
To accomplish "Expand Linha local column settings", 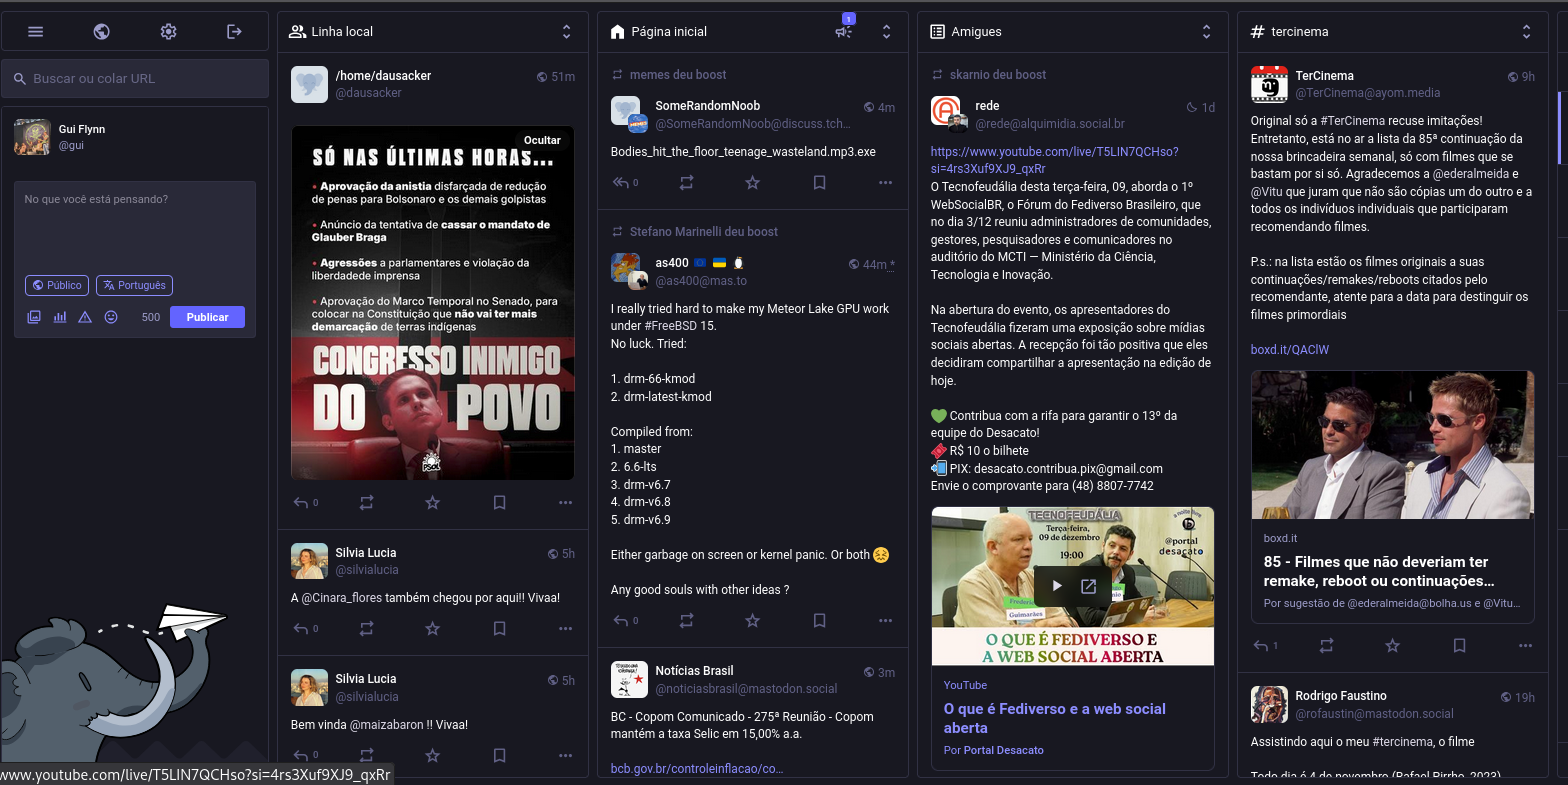I will (566, 32).
